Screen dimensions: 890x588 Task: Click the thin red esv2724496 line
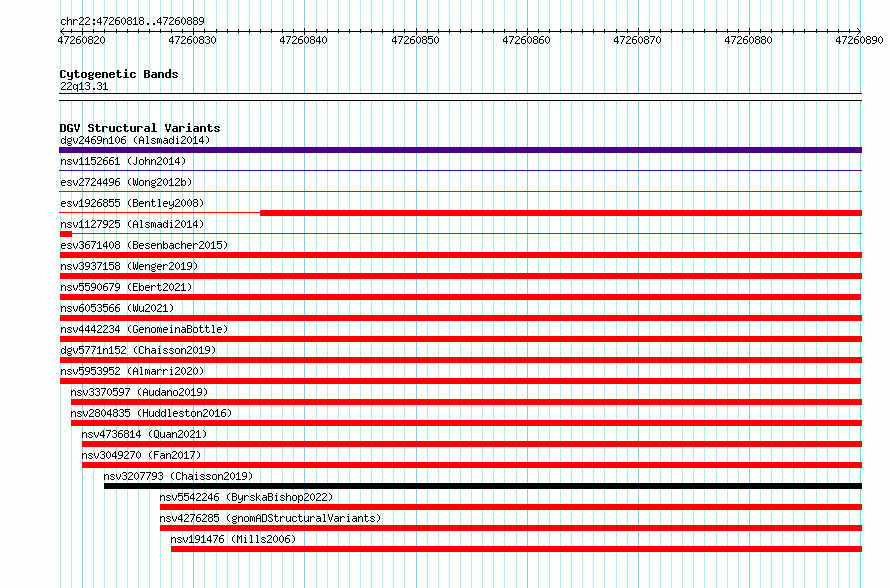[460, 191]
